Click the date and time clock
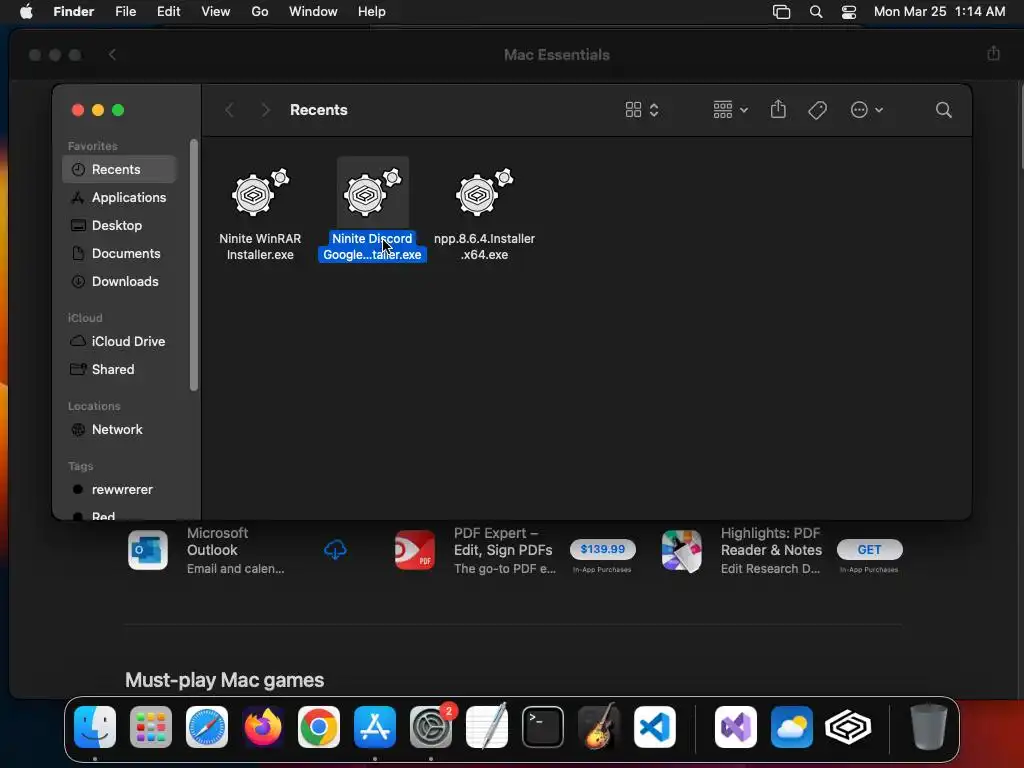Image resolution: width=1024 pixels, height=768 pixels. [939, 12]
